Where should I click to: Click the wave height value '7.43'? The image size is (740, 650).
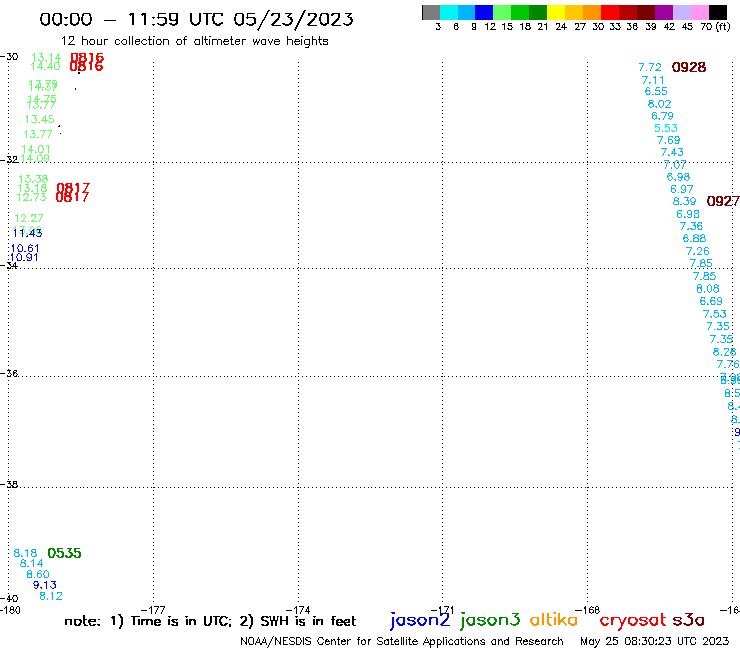pos(672,152)
